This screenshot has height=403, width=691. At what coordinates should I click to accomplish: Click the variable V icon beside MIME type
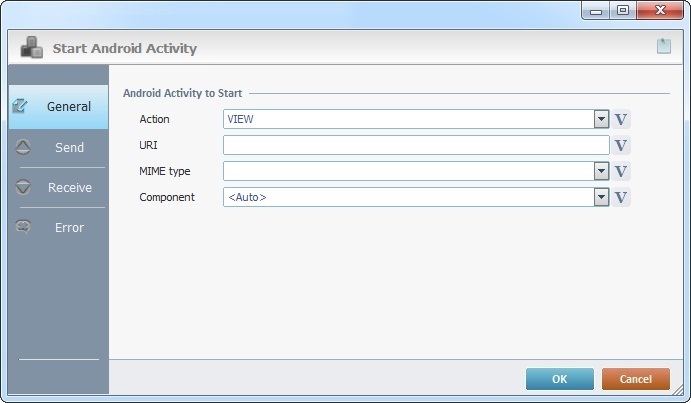click(621, 171)
